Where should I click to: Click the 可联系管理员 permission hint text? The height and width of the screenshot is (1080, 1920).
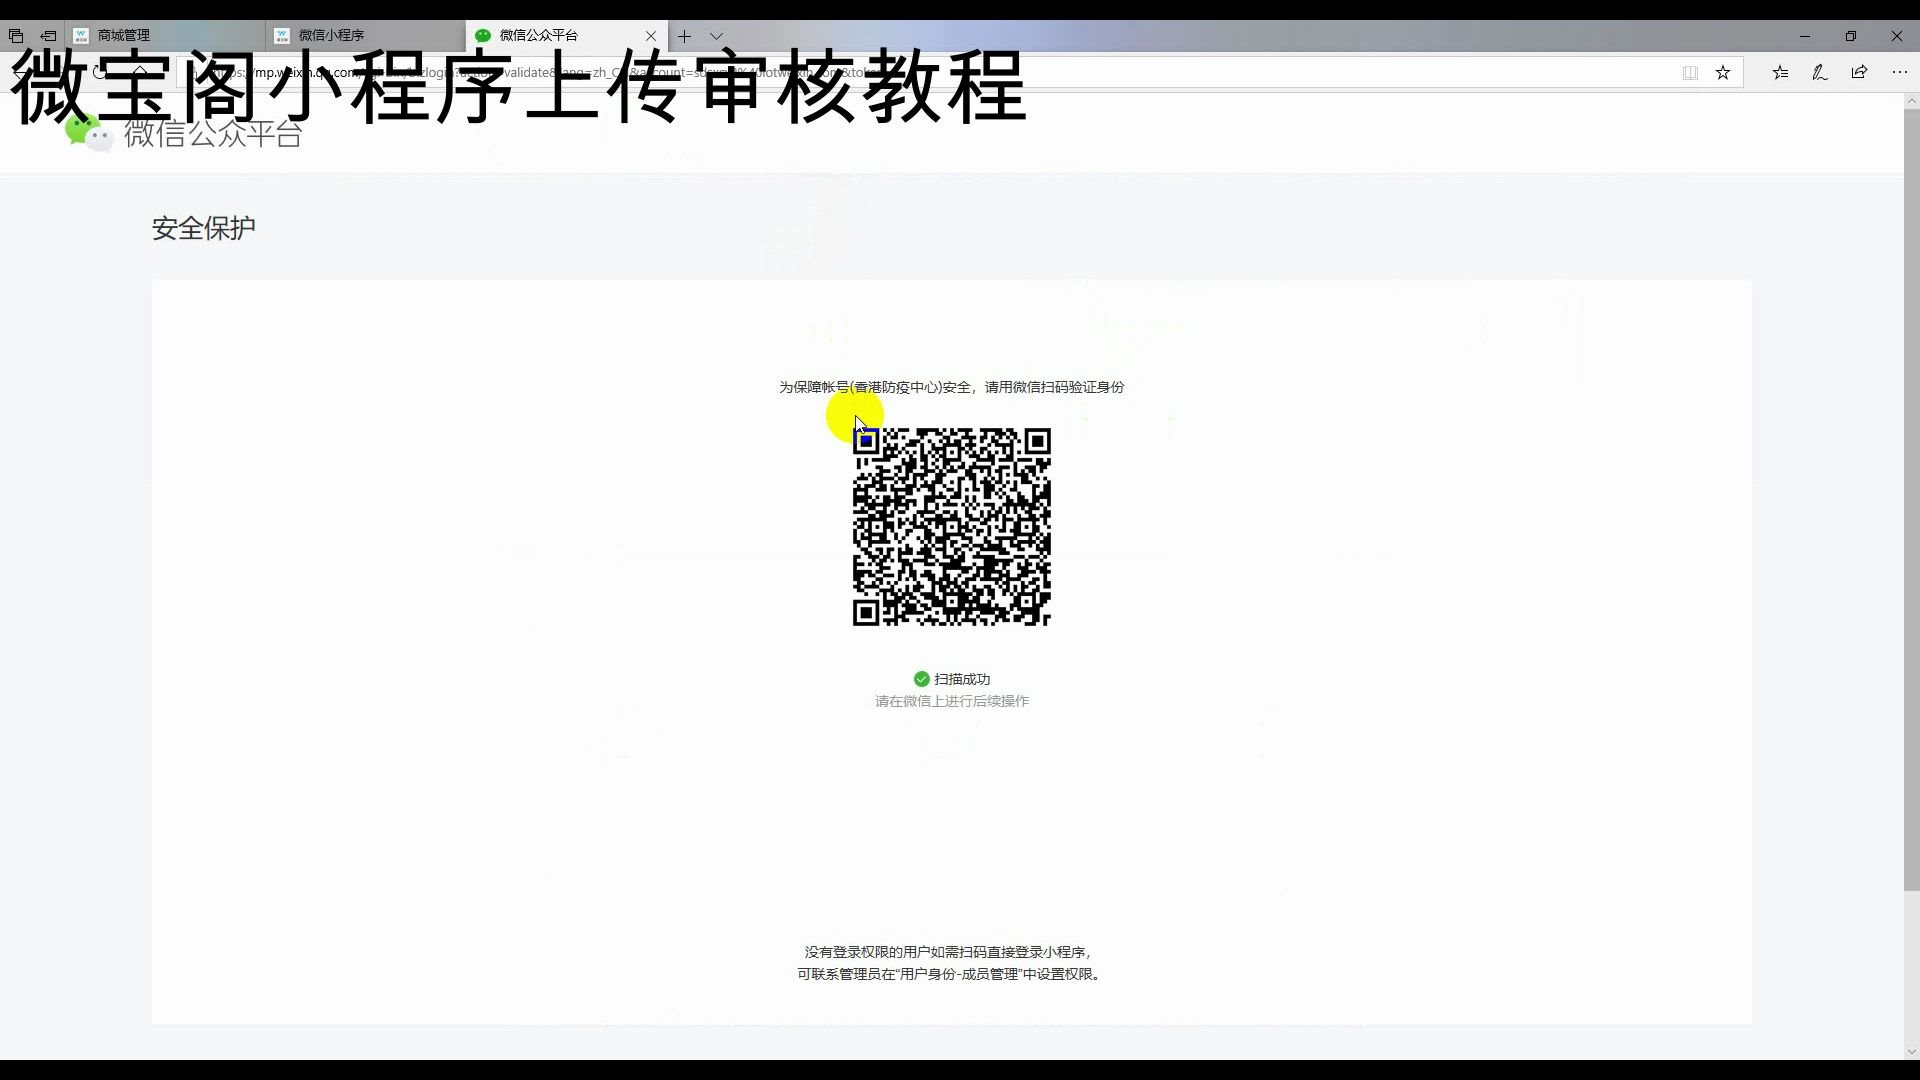coord(951,974)
